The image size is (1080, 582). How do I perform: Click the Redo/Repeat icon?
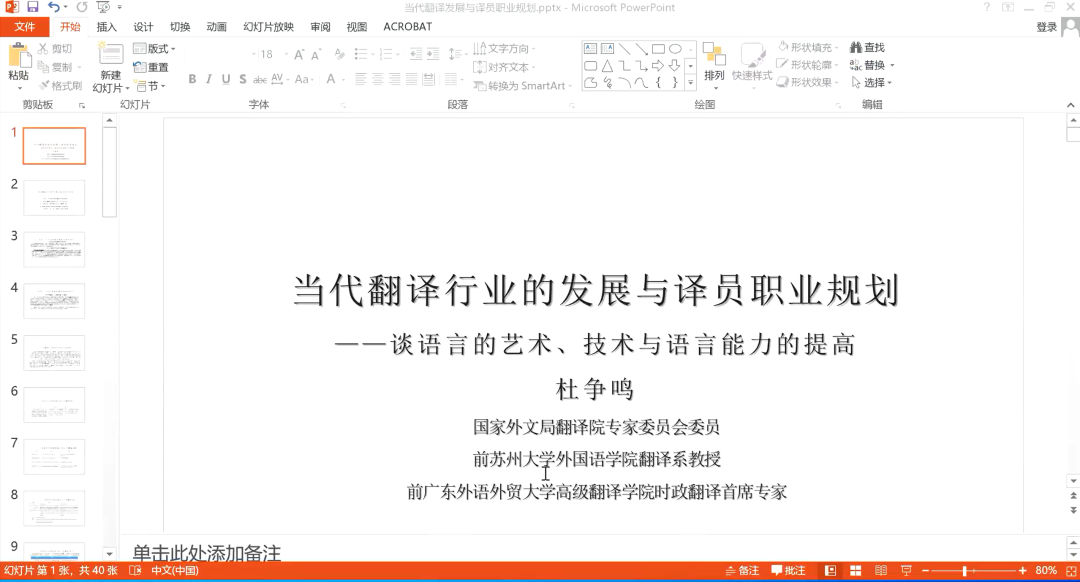coord(82,7)
